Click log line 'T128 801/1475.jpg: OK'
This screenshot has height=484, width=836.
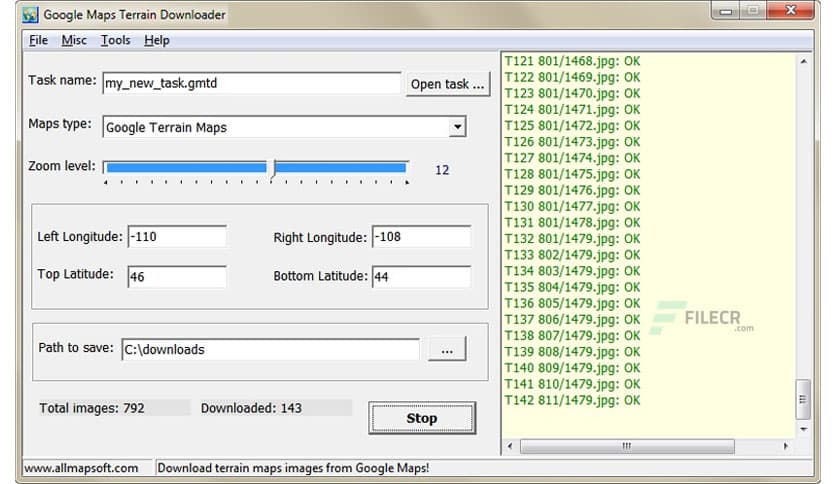[x=572, y=174]
